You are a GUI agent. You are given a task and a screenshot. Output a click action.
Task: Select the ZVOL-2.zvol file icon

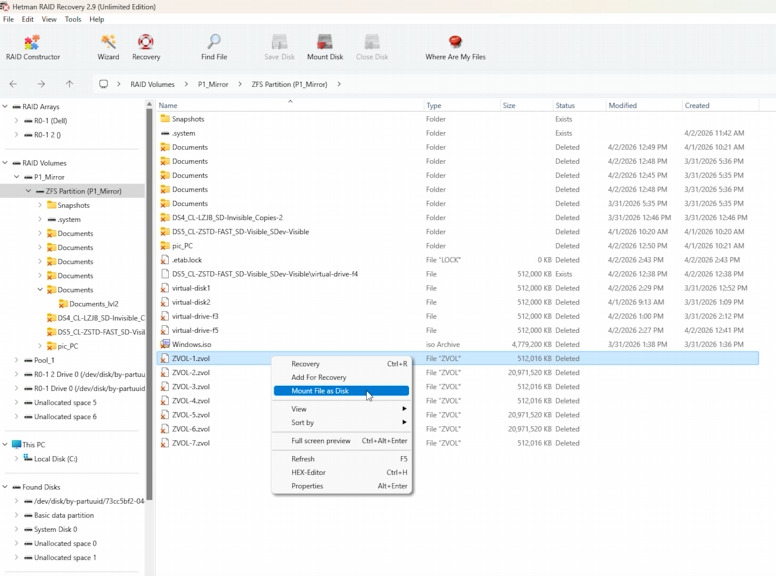[165, 373]
